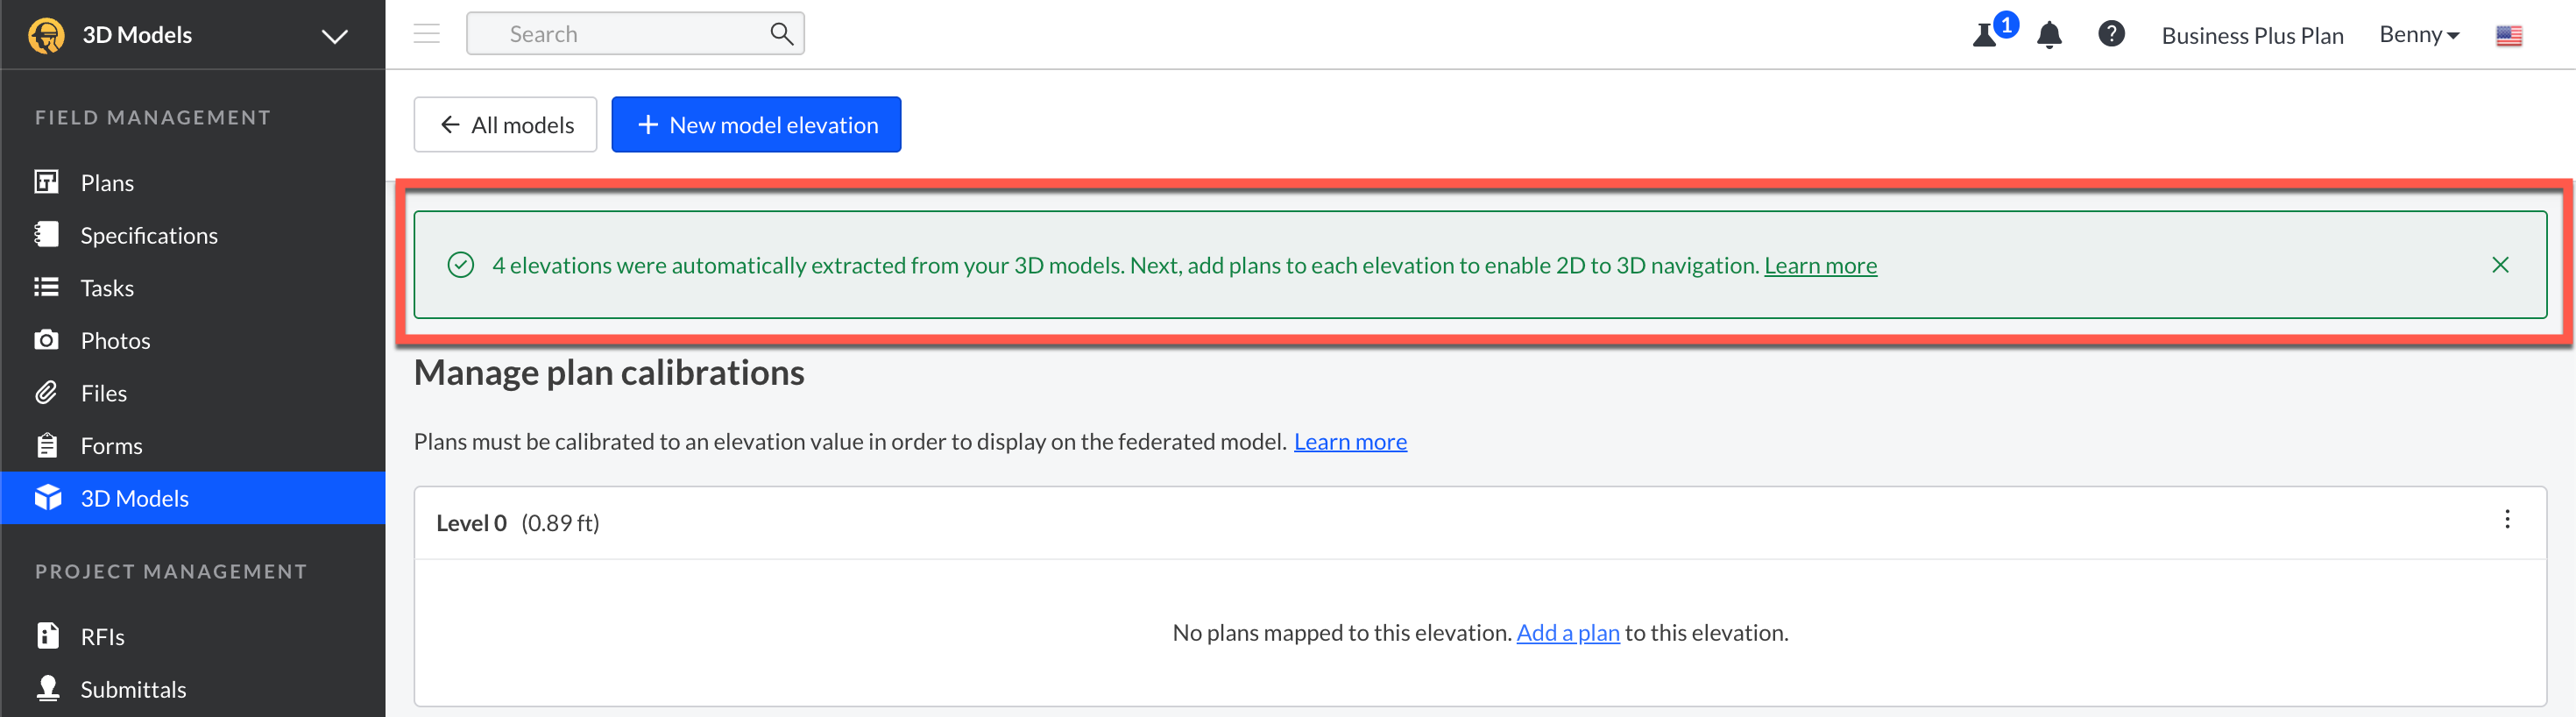Image resolution: width=2576 pixels, height=717 pixels.
Task: Go back to All models
Action: 505,125
